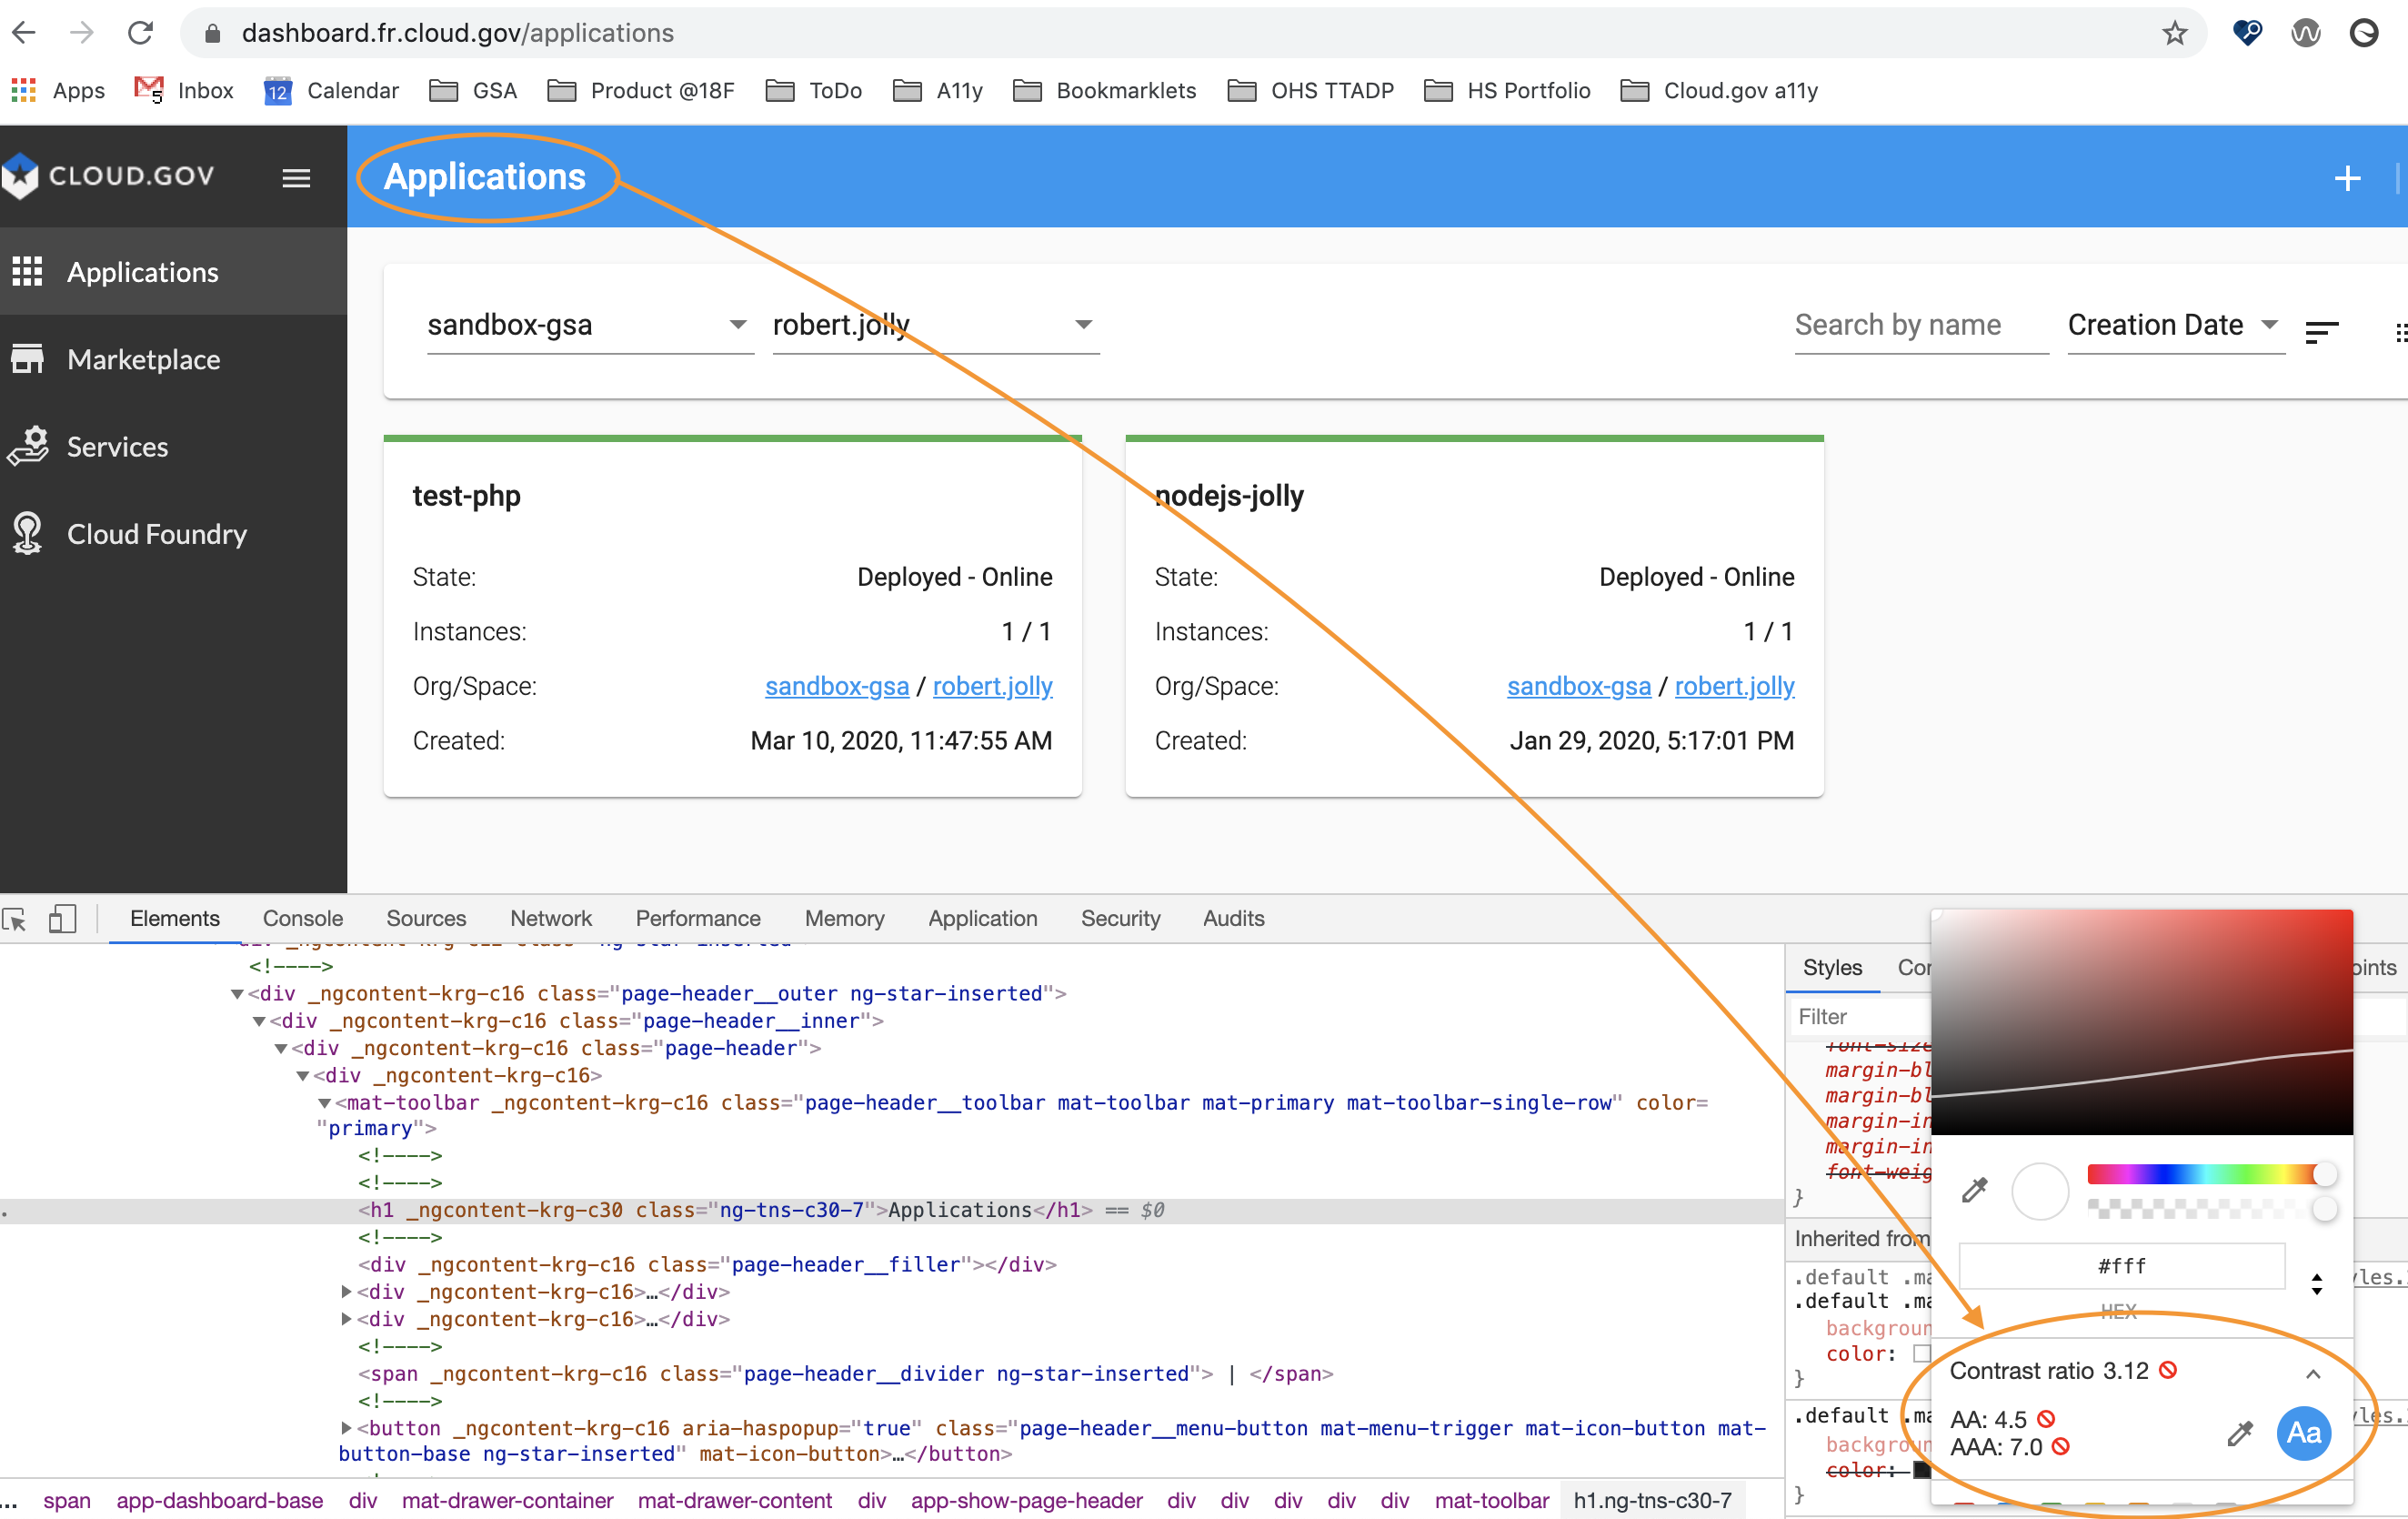This screenshot has width=2408, height=1519.
Task: Open the Audits tab in DevTools
Action: [x=1234, y=918]
